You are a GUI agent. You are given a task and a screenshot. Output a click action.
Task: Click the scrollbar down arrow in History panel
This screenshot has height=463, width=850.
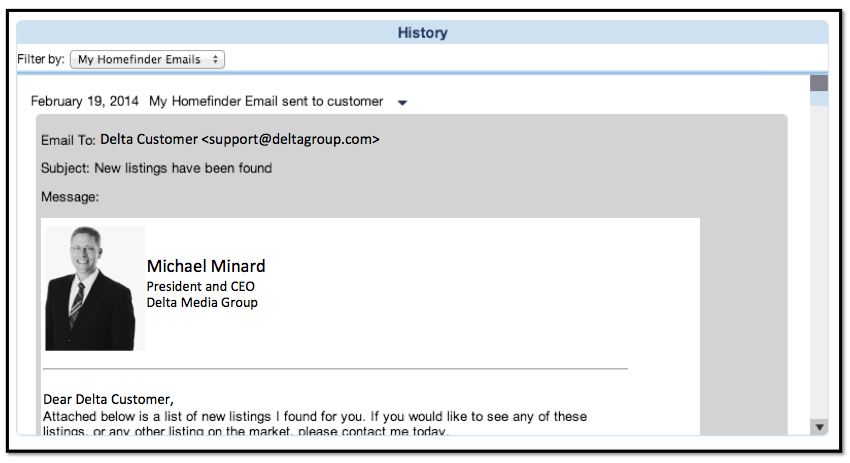click(819, 427)
